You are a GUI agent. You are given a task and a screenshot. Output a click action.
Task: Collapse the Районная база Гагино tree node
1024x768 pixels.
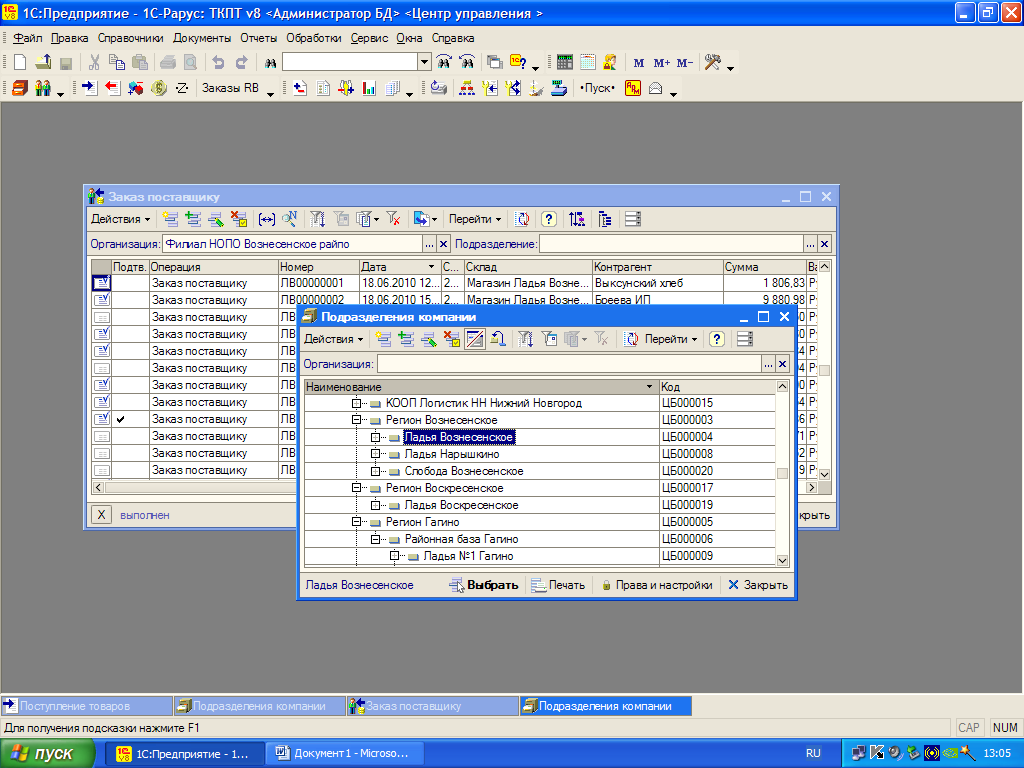[376, 539]
